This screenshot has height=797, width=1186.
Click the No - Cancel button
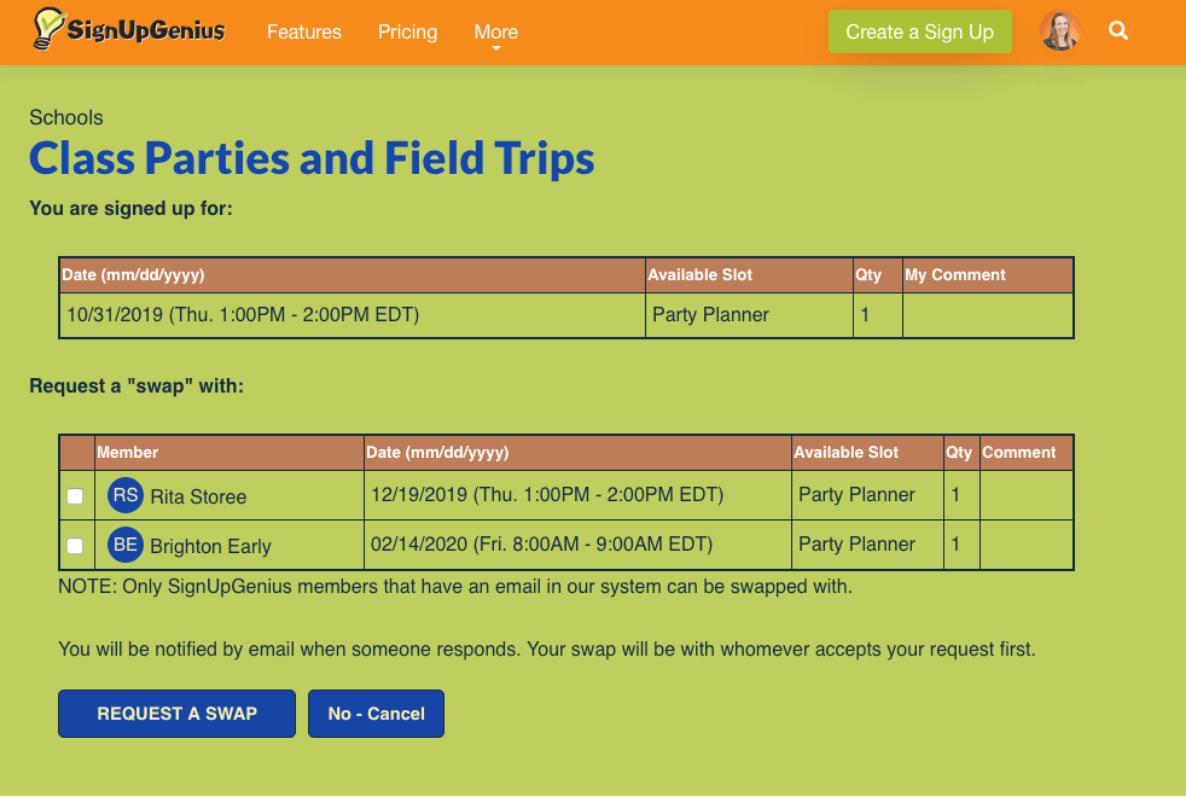(x=376, y=713)
